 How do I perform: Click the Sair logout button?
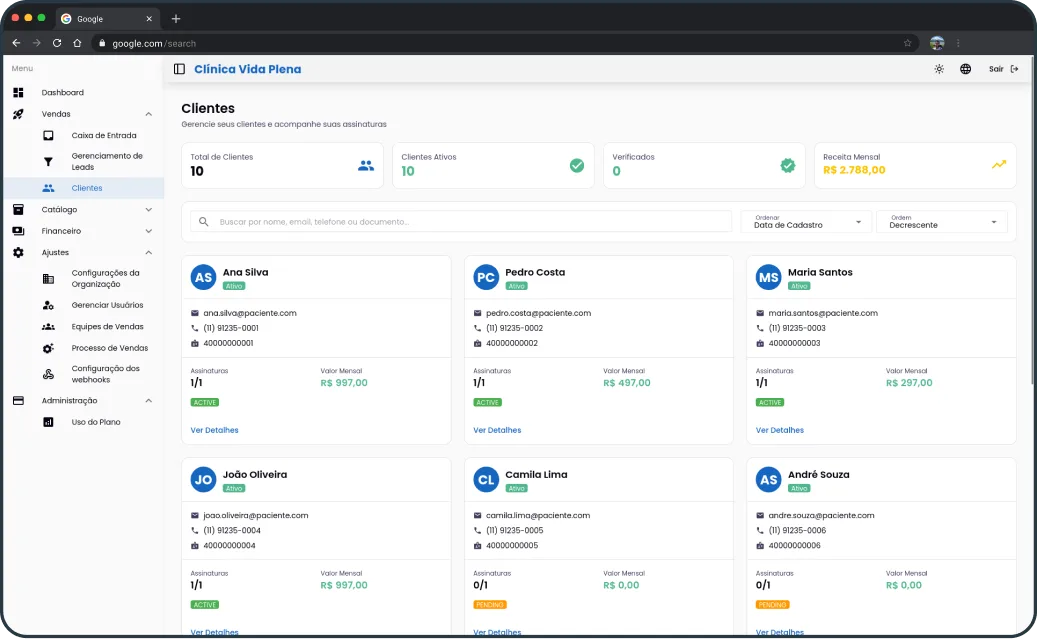click(1004, 69)
